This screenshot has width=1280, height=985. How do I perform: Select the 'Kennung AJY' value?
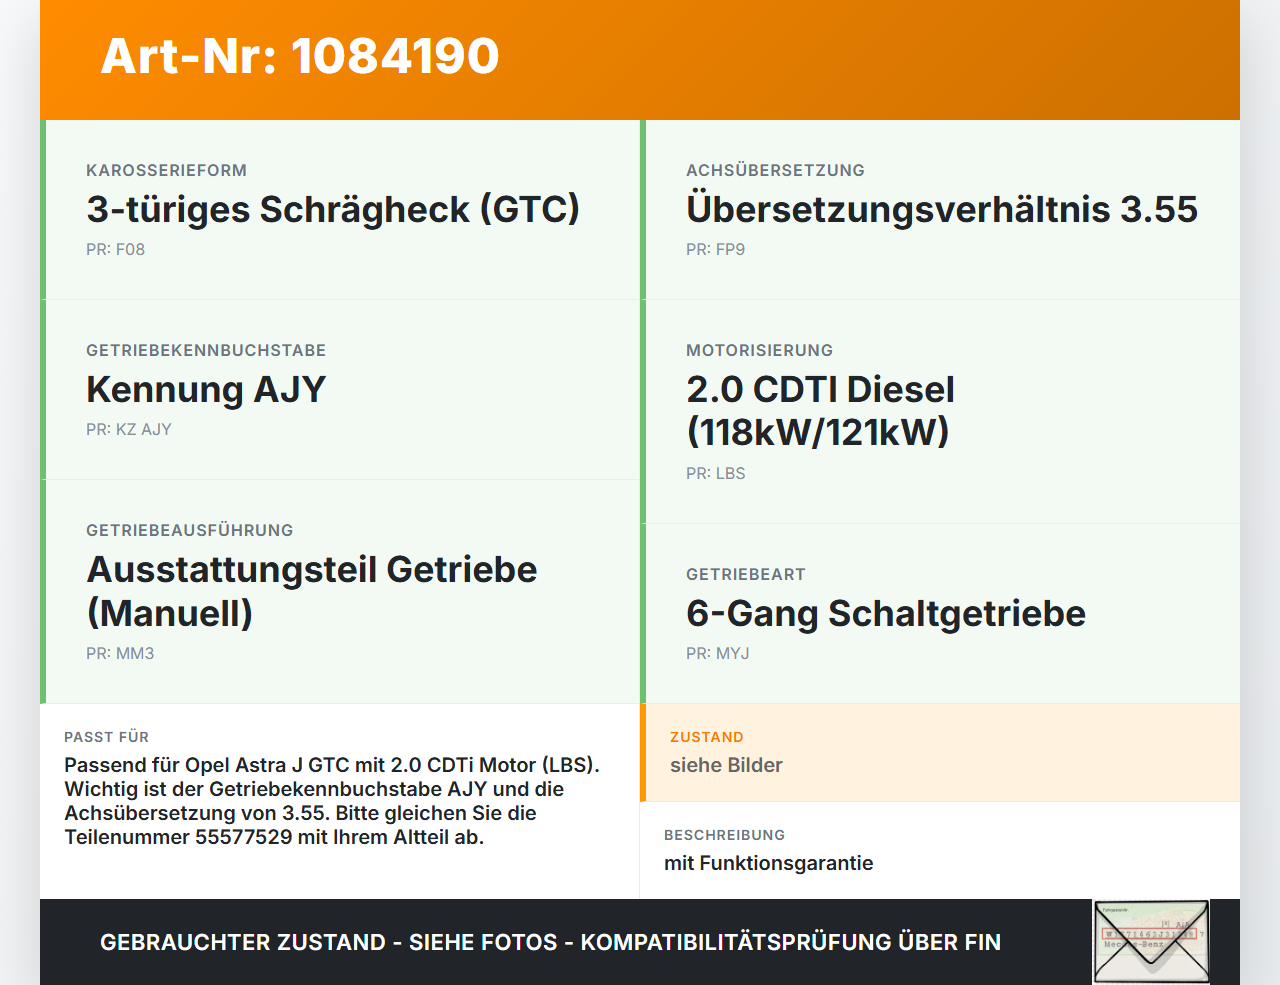coord(206,389)
